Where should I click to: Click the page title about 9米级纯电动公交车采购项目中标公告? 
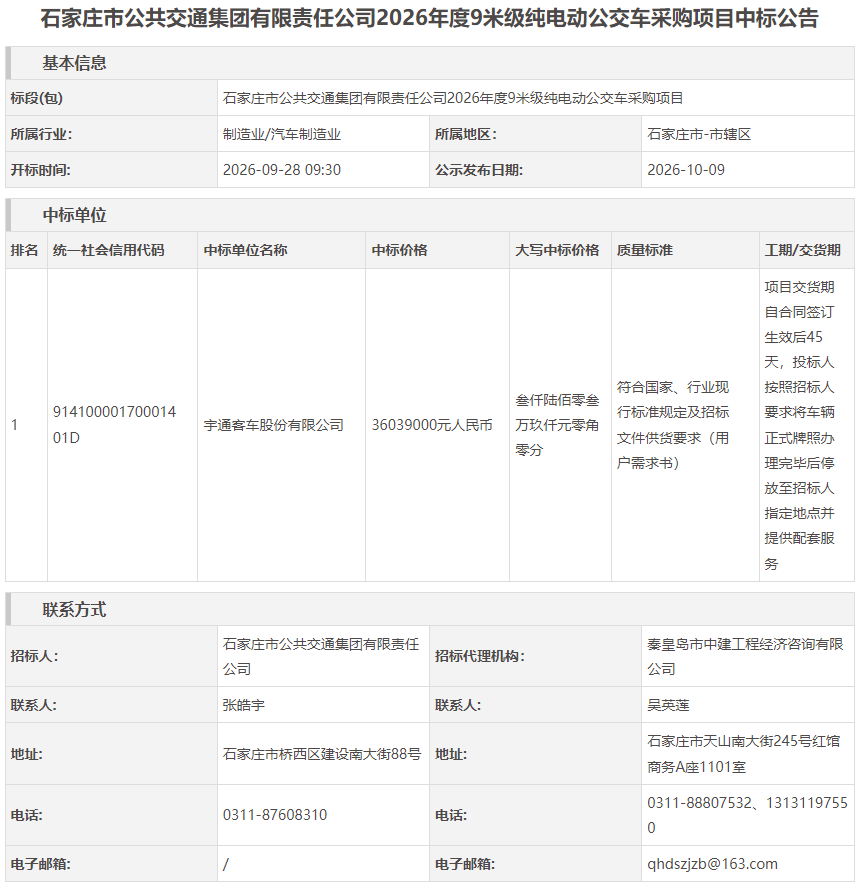[429, 19]
